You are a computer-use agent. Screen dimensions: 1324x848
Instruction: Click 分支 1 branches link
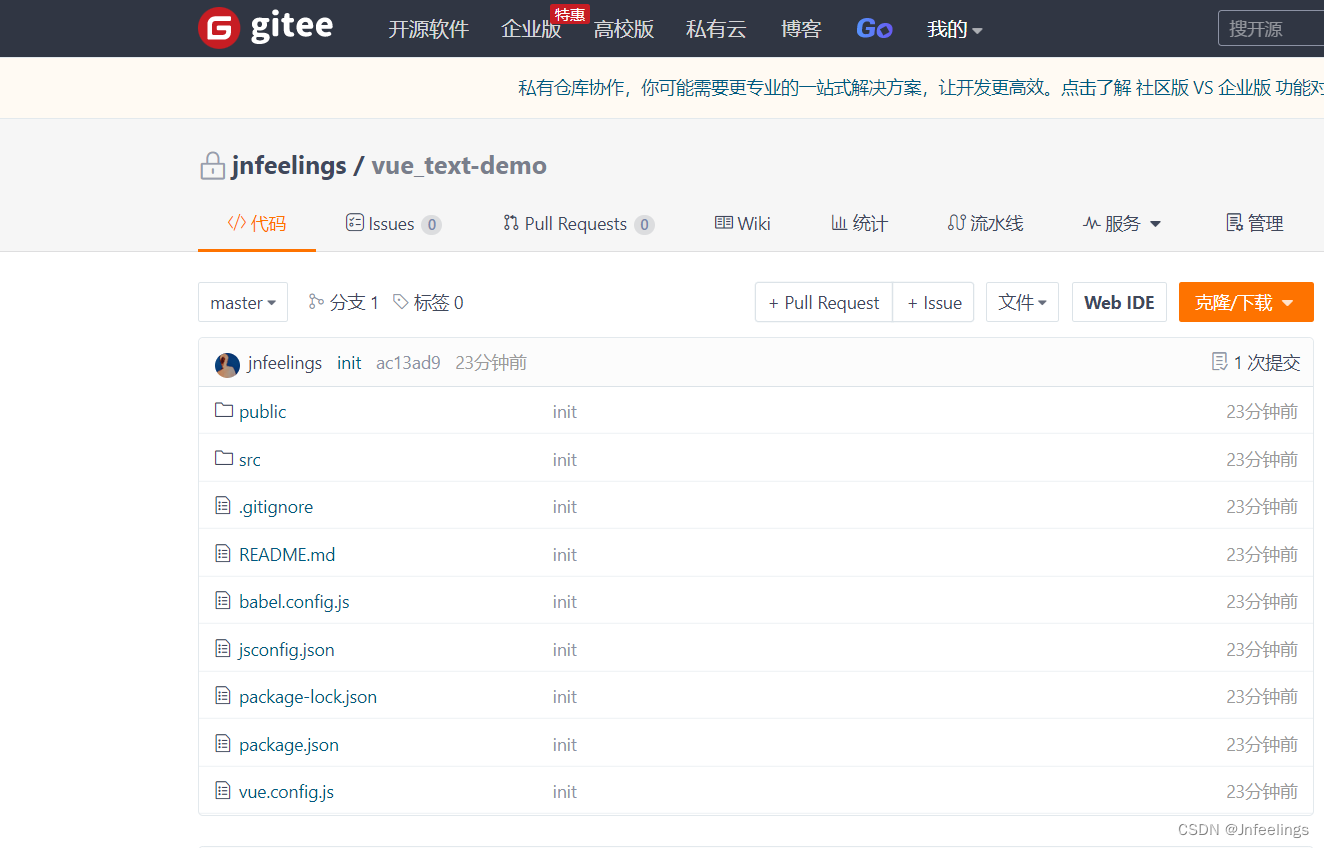point(344,302)
